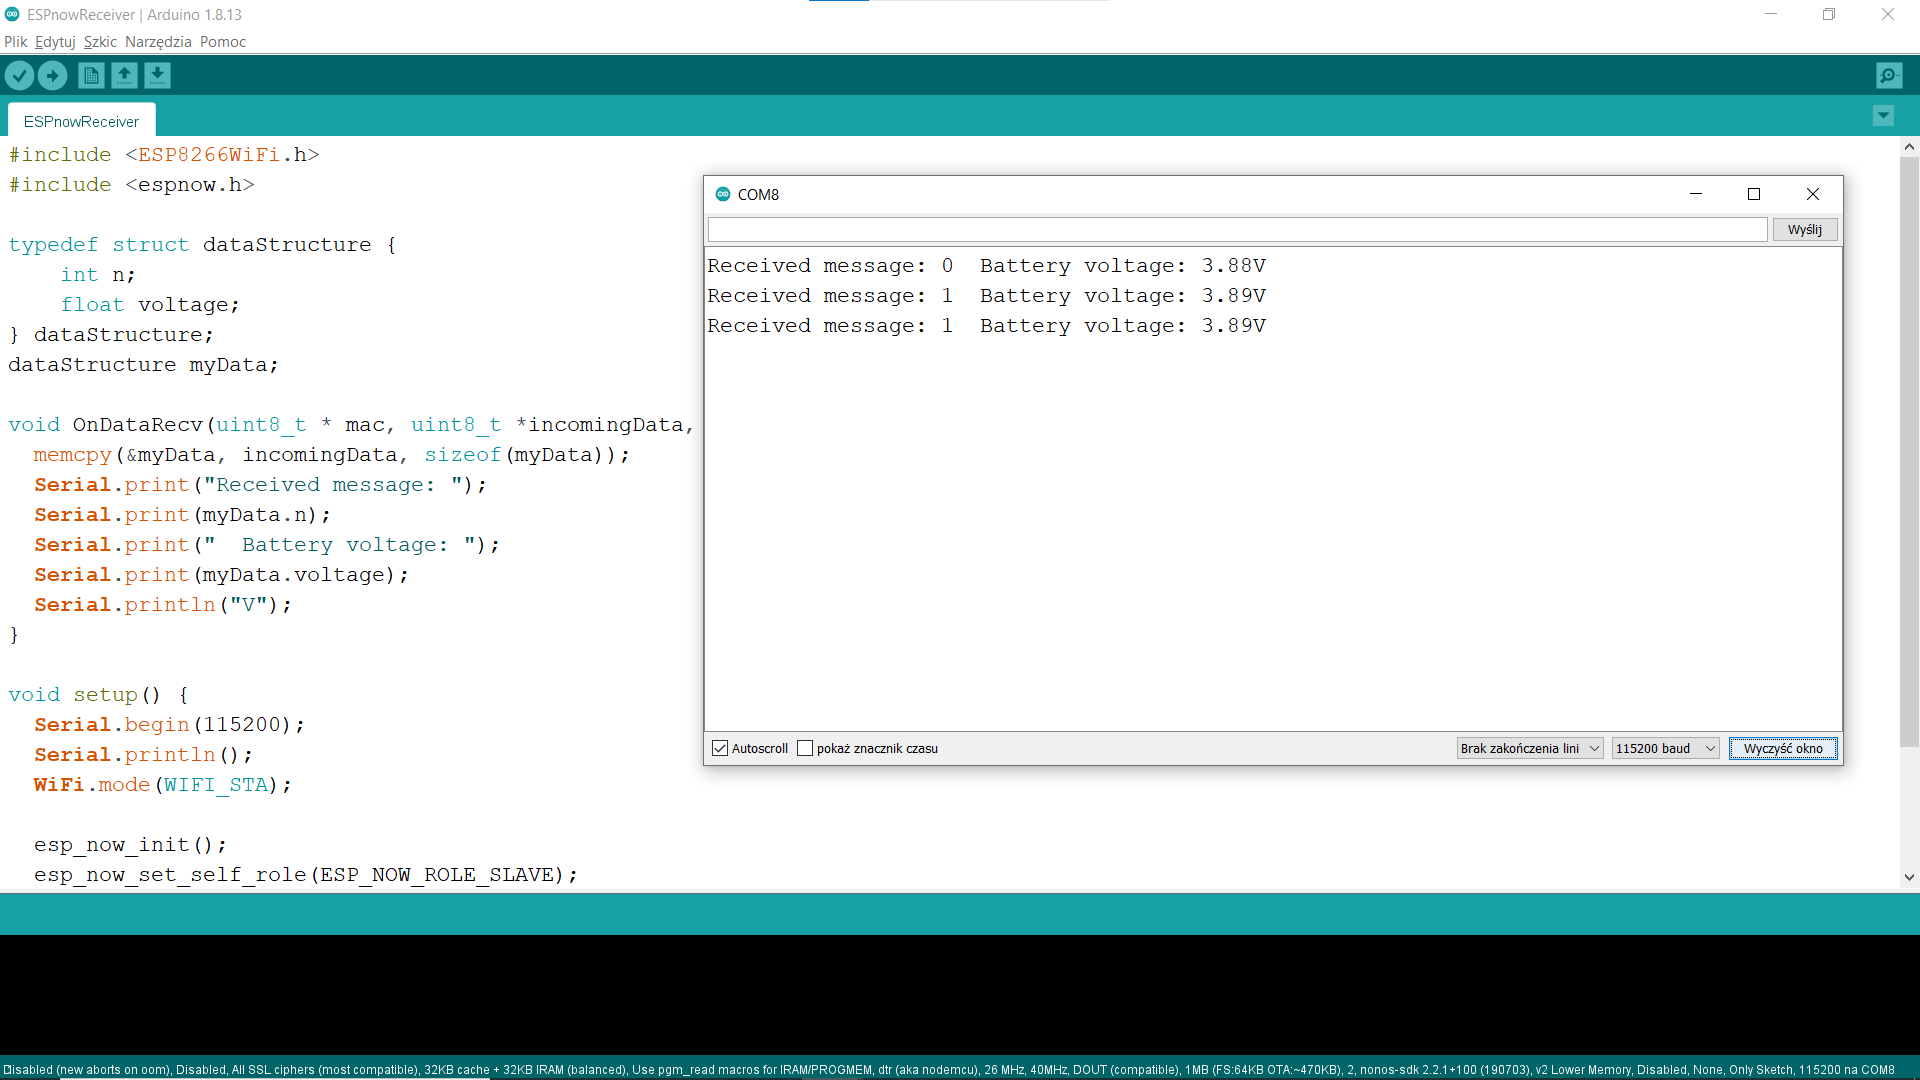Open the 115200 baud rate dropdown
Image resolution: width=1920 pixels, height=1080 pixels.
click(x=1665, y=748)
